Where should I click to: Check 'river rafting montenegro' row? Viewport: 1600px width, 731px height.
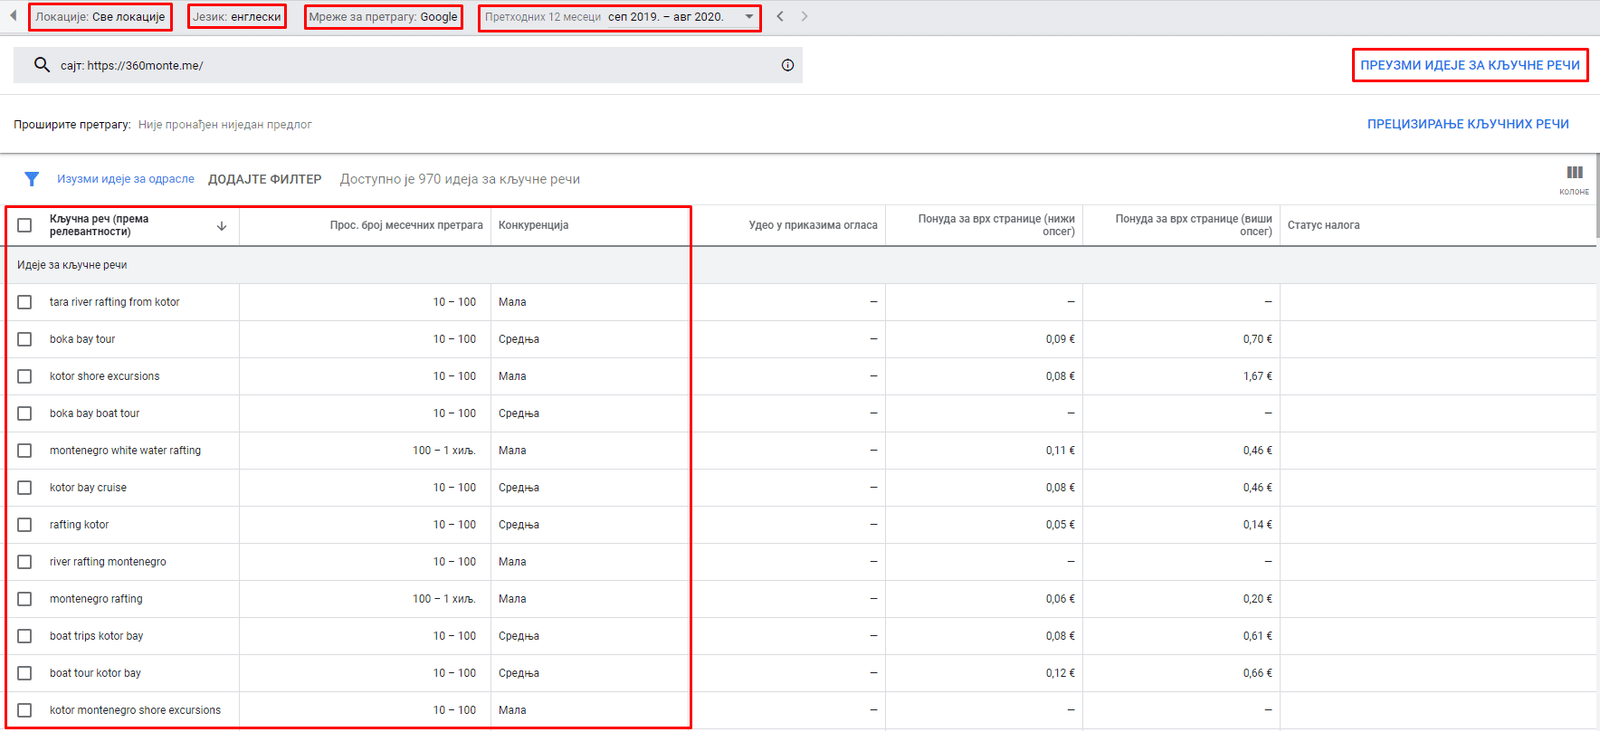point(25,562)
